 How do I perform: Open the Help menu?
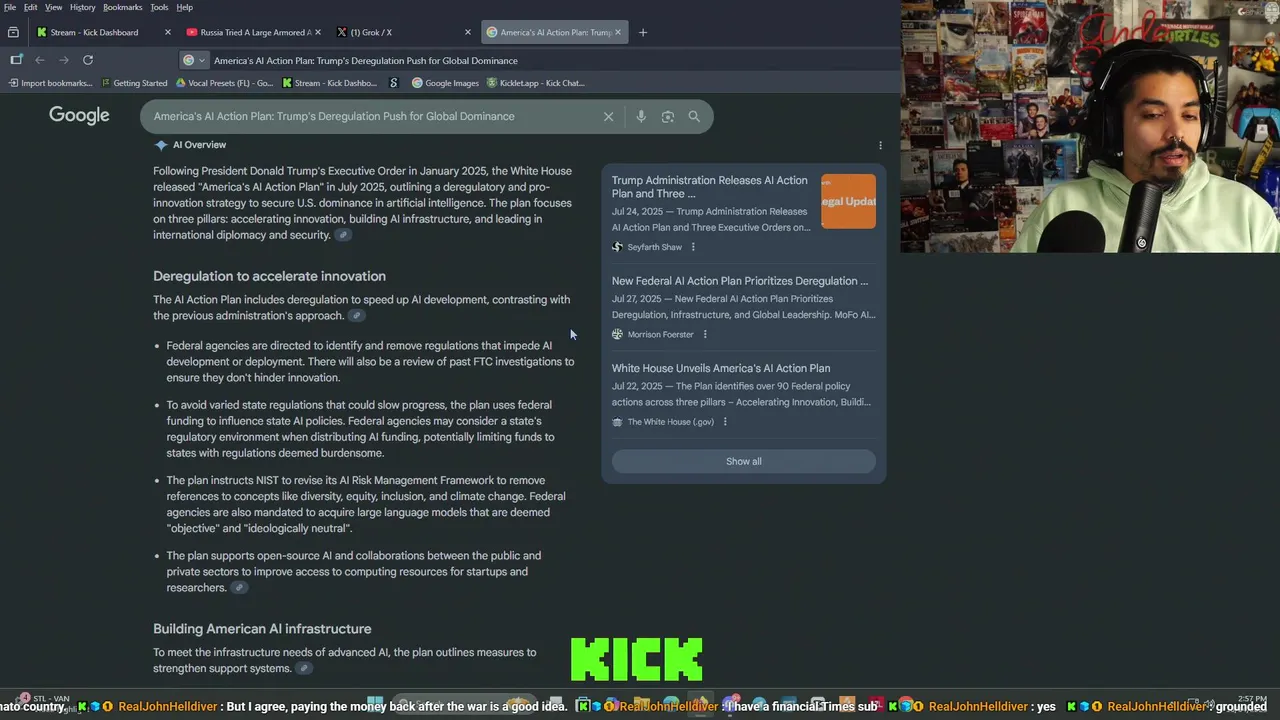coord(185,7)
